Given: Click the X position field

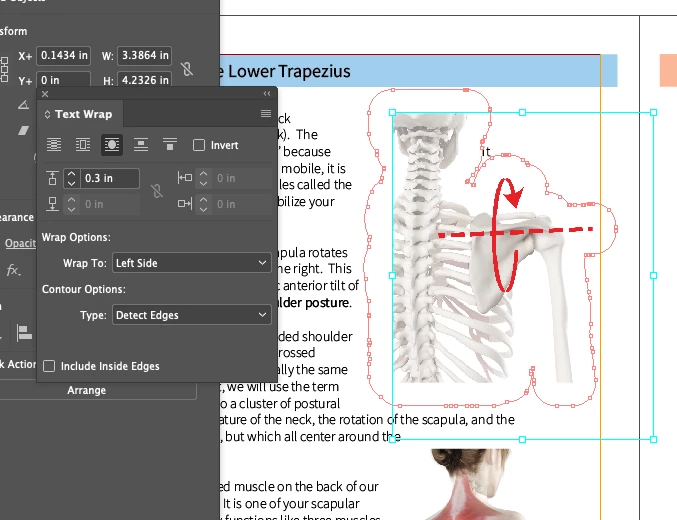Looking at the screenshot, I should tap(63, 55).
